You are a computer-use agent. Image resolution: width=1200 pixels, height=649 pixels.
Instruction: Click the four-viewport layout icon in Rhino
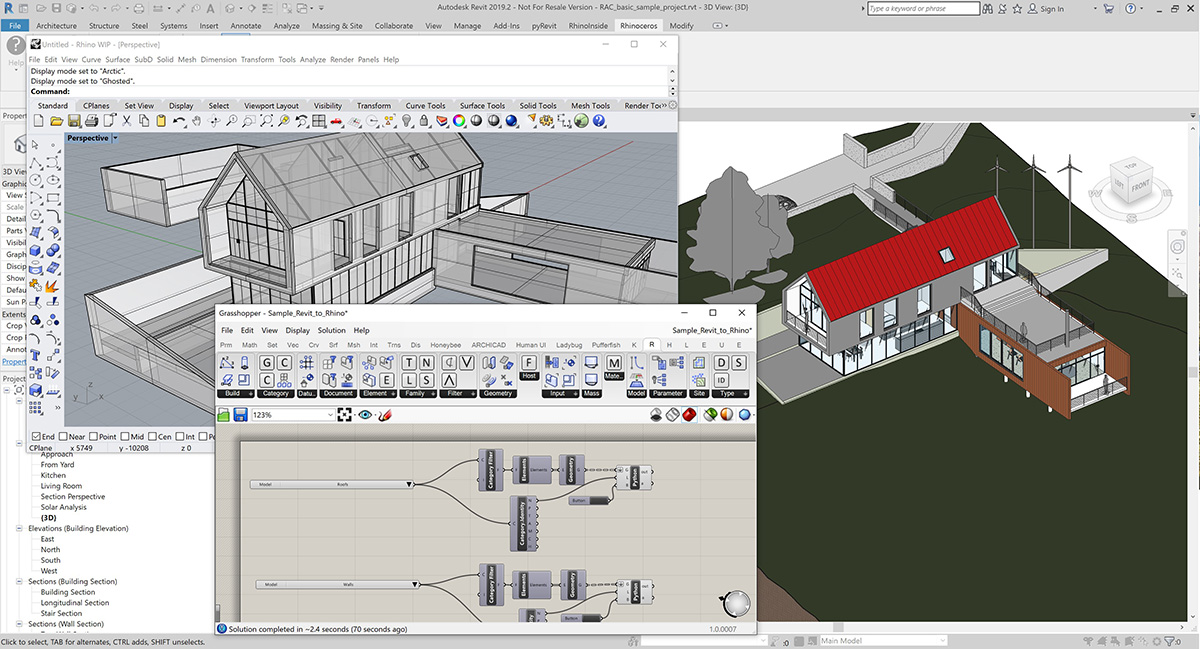(319, 121)
